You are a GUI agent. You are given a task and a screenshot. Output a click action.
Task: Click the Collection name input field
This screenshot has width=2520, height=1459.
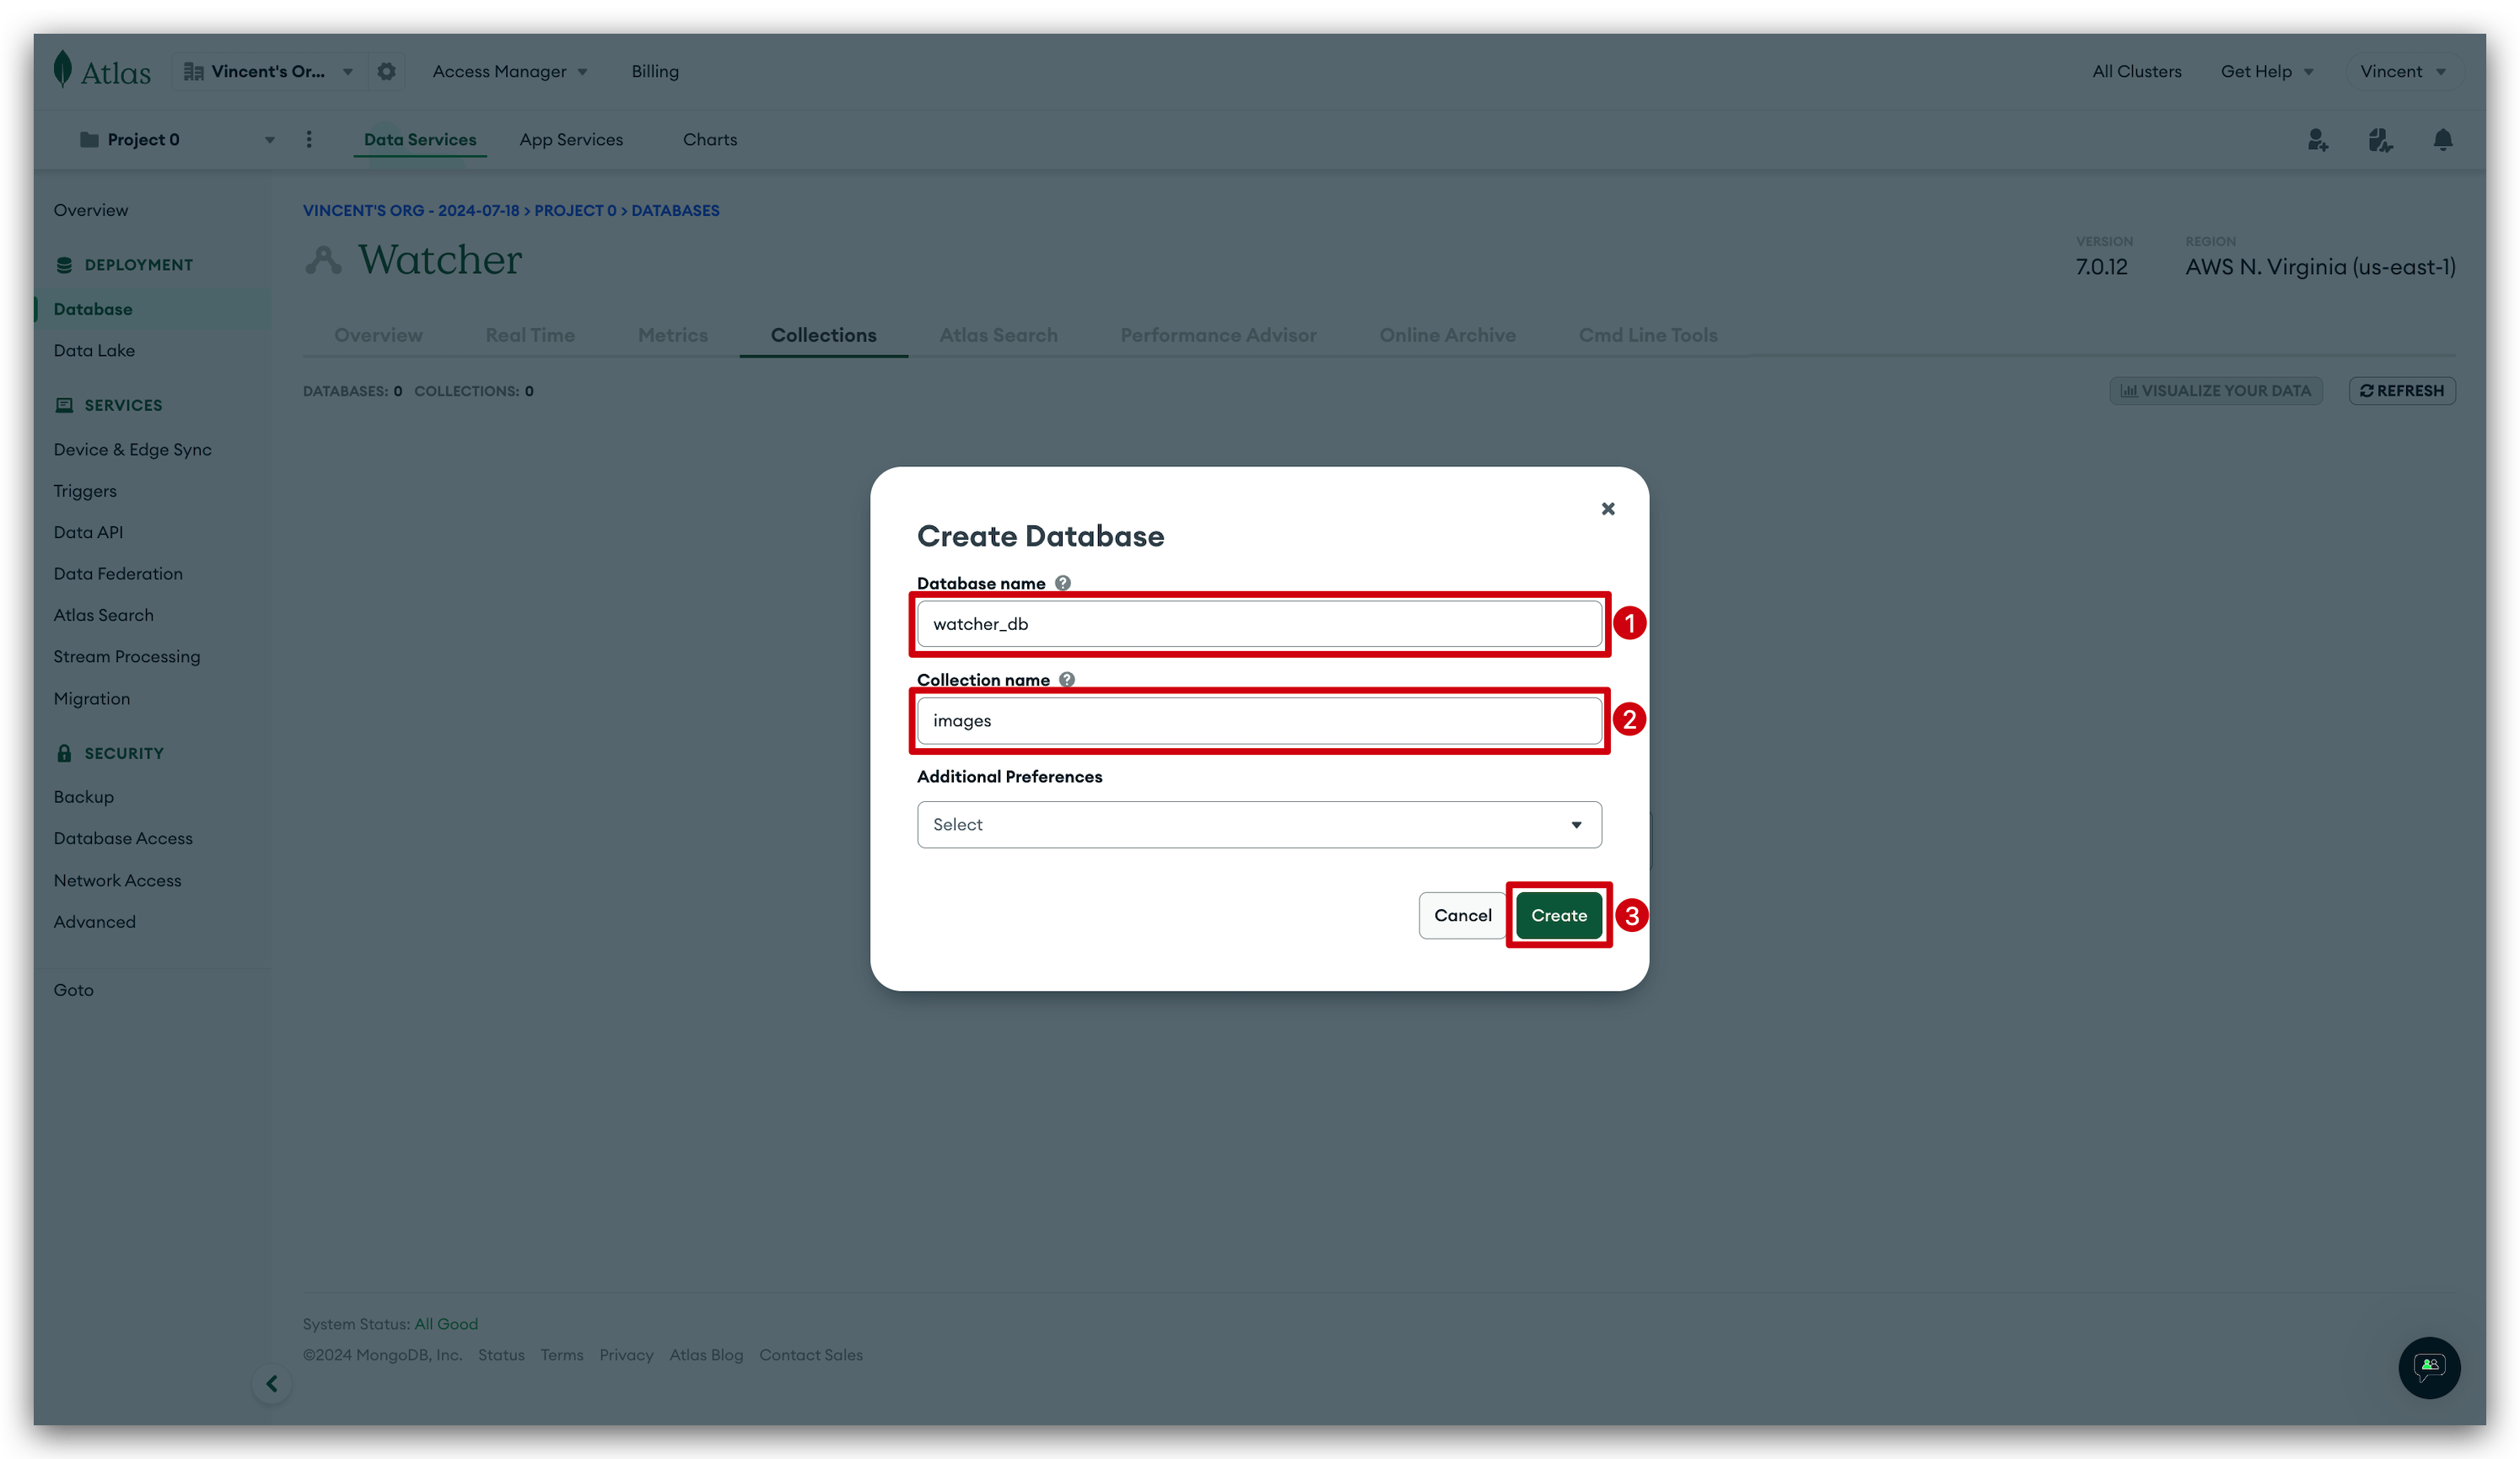(1259, 720)
